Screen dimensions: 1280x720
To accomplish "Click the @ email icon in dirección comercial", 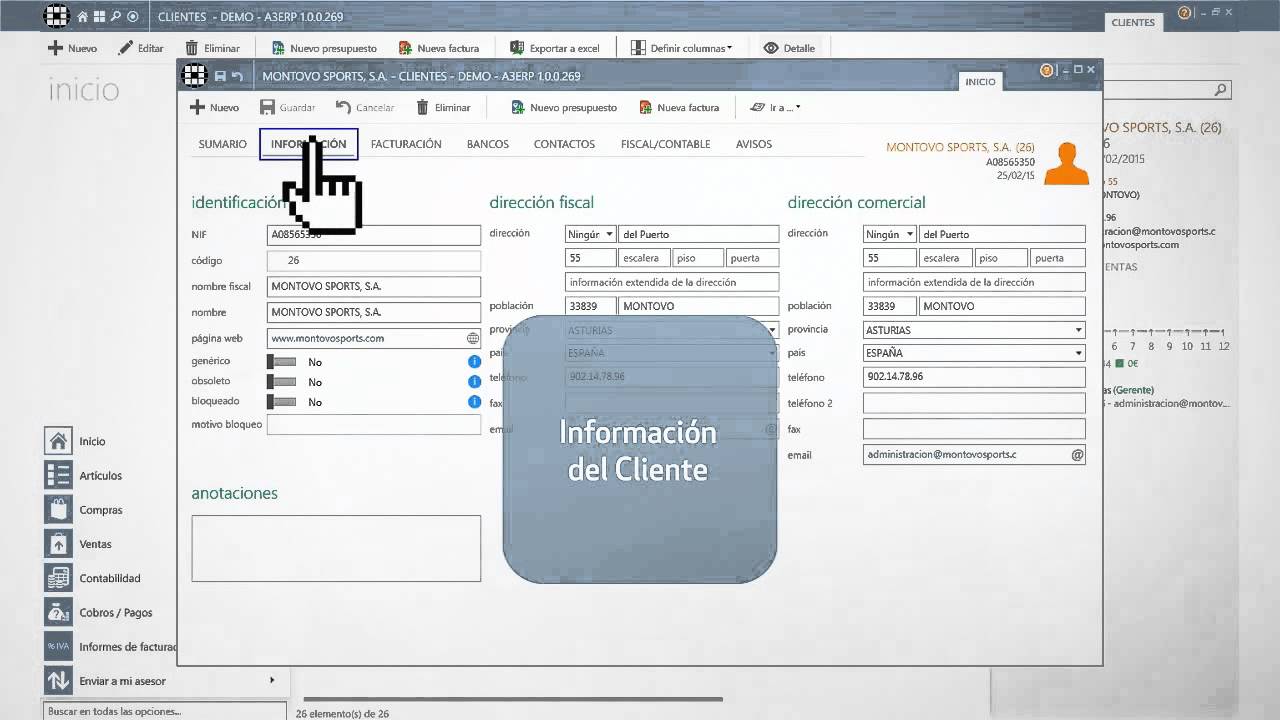I will coord(1077,454).
